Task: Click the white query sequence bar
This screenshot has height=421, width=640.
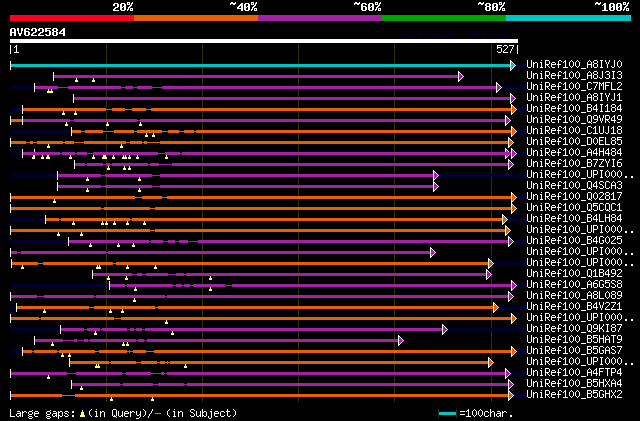Action: pos(264,41)
